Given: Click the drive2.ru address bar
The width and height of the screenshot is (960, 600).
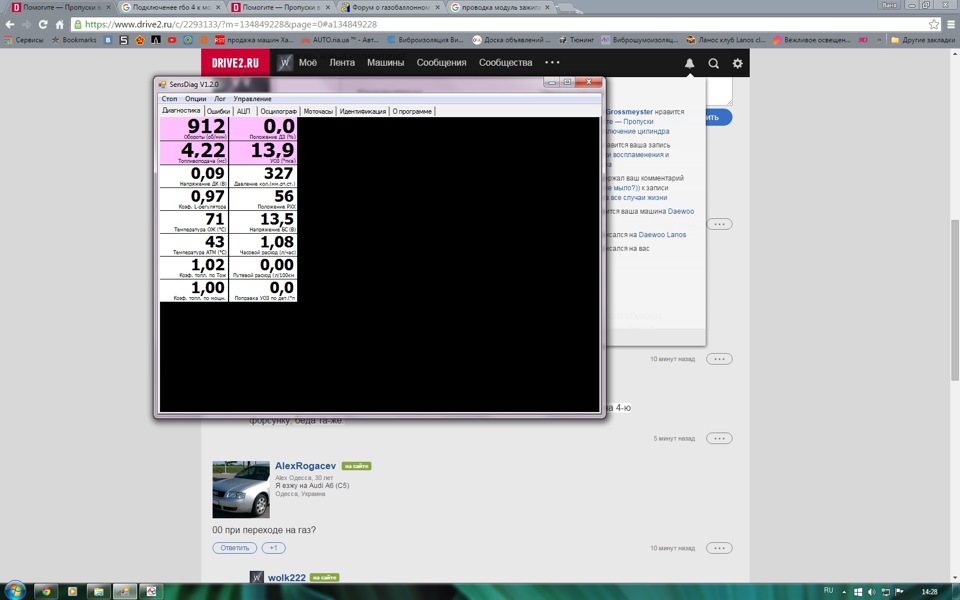Looking at the screenshot, I should 499,24.
